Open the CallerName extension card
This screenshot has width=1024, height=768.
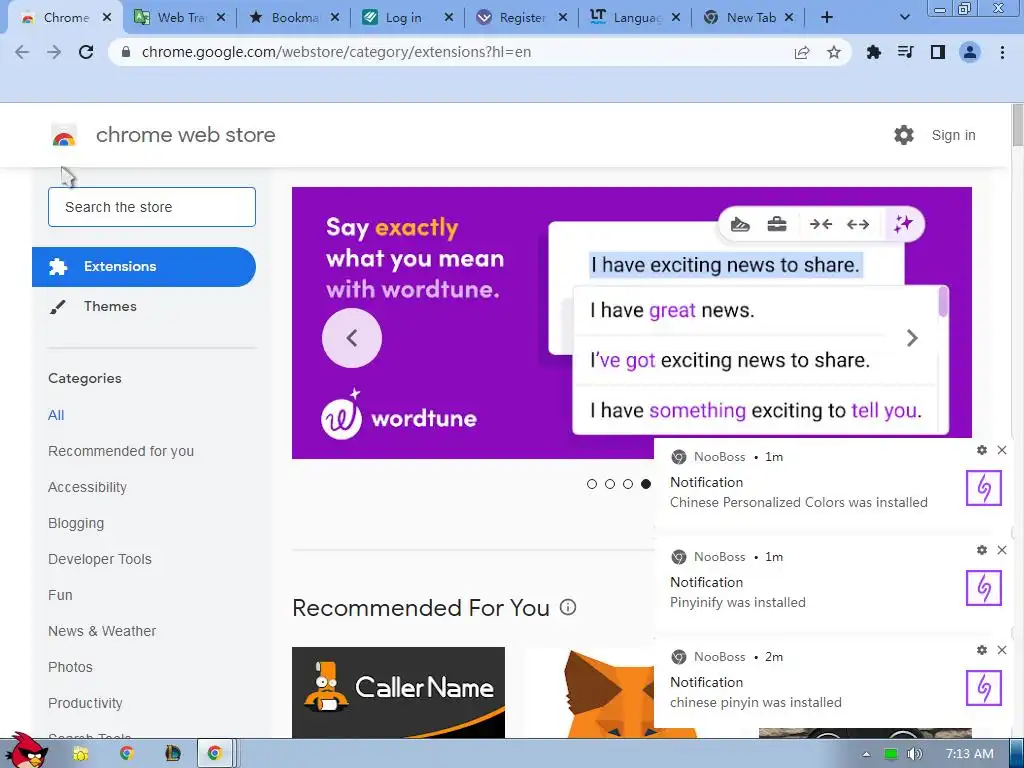[398, 692]
